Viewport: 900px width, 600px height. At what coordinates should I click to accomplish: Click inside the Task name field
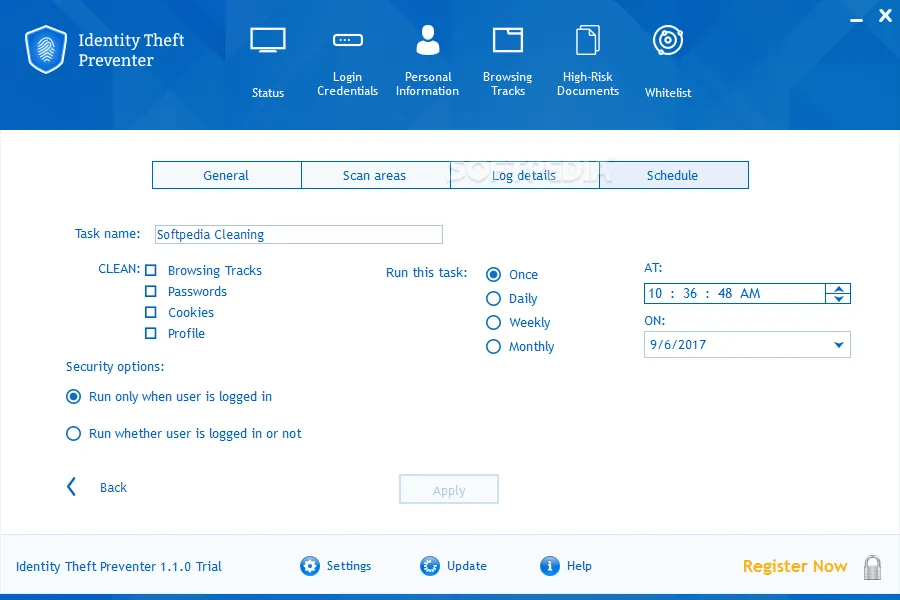click(x=298, y=234)
